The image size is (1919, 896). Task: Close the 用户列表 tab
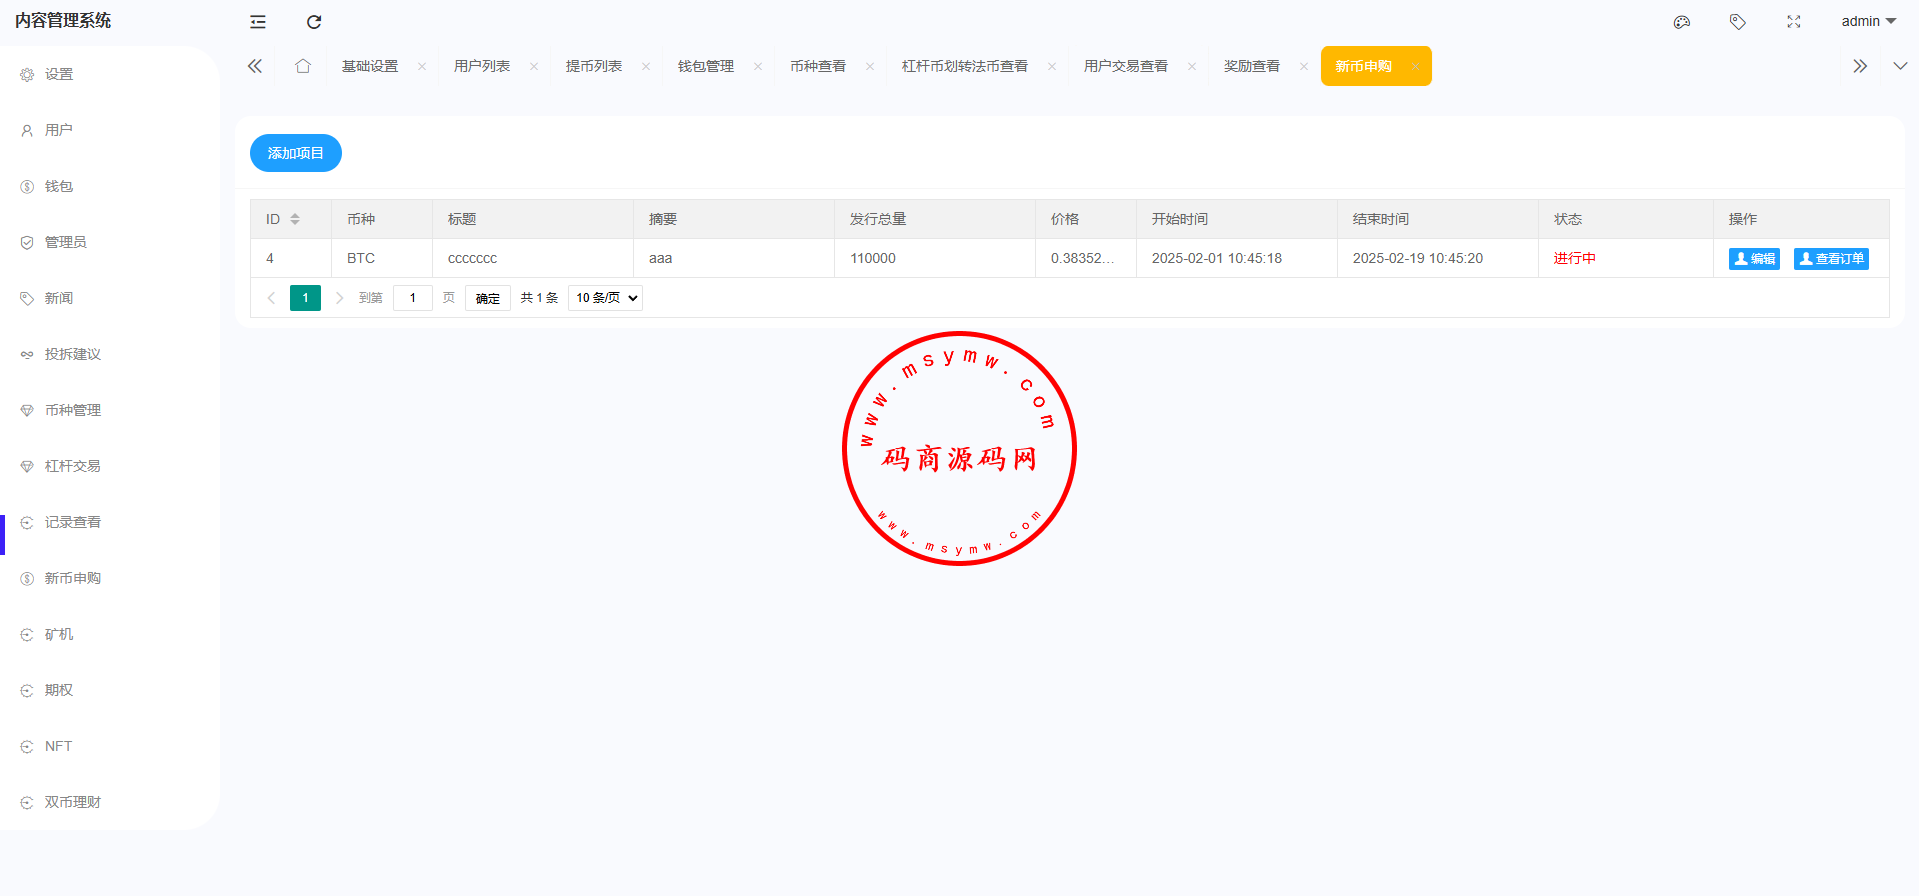[534, 66]
